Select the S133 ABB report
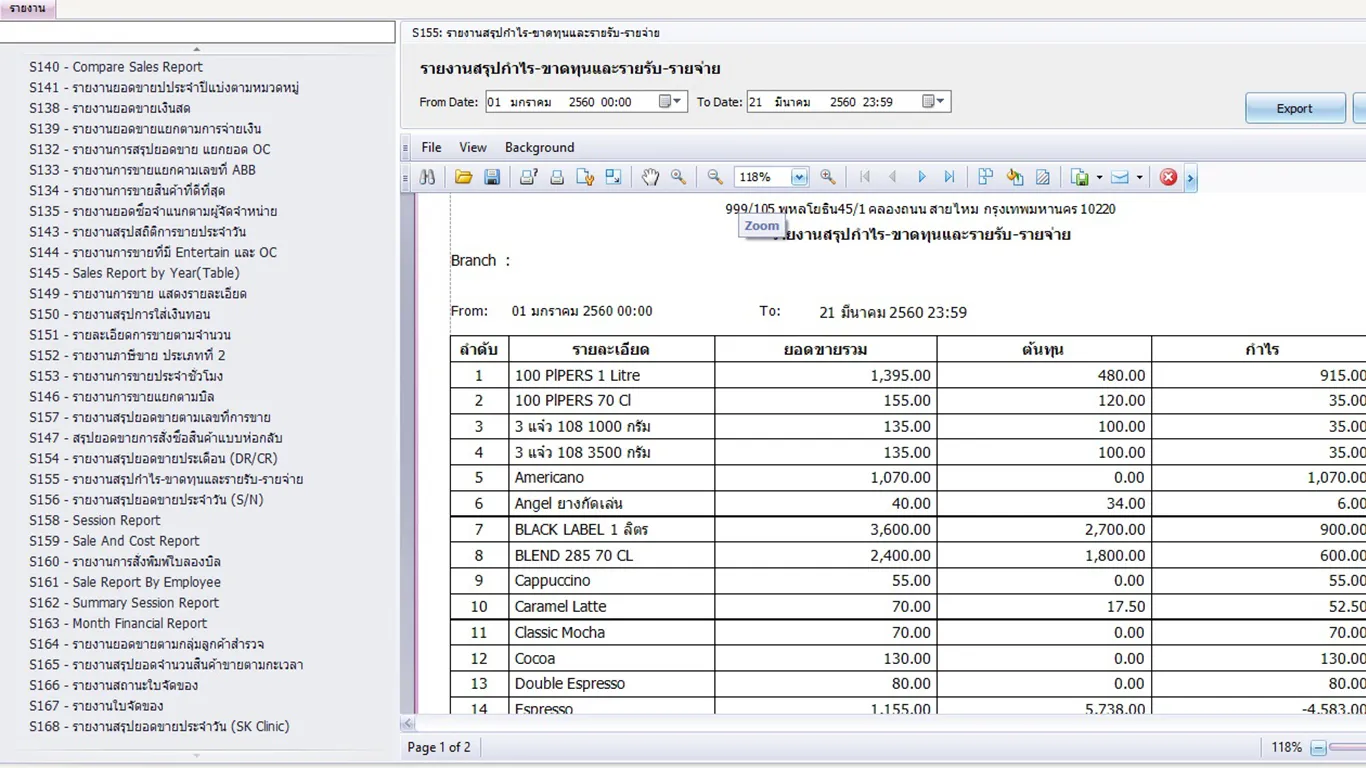 (142, 170)
